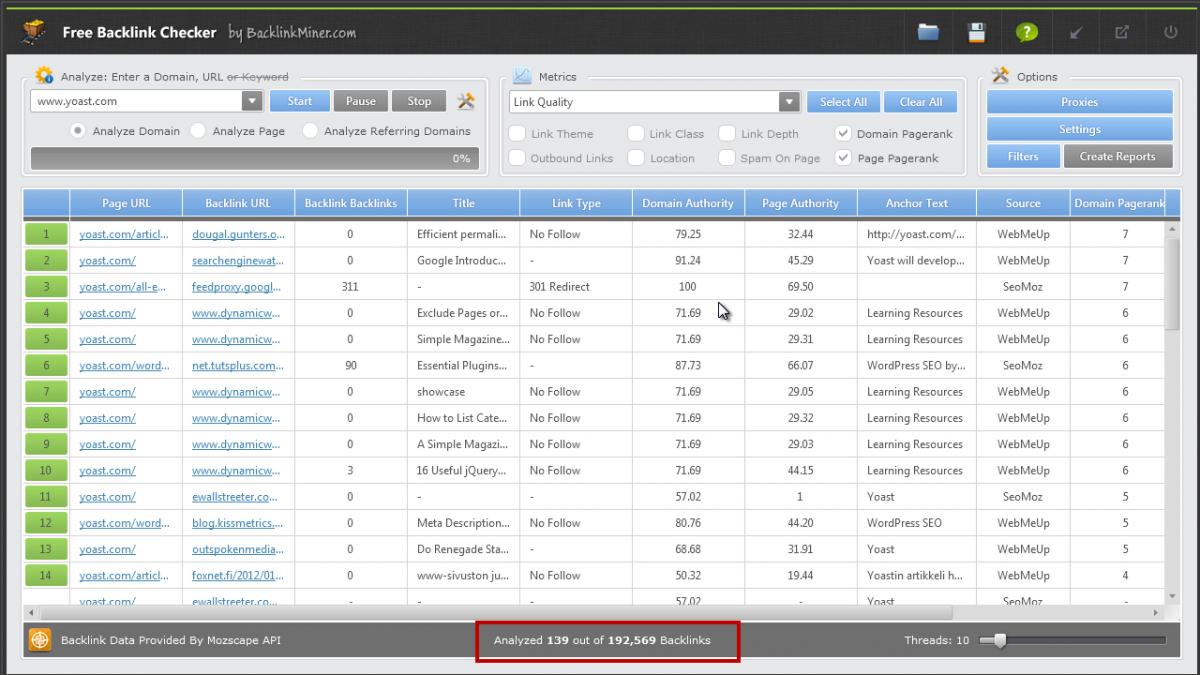Select row number 3 green cell

point(46,286)
